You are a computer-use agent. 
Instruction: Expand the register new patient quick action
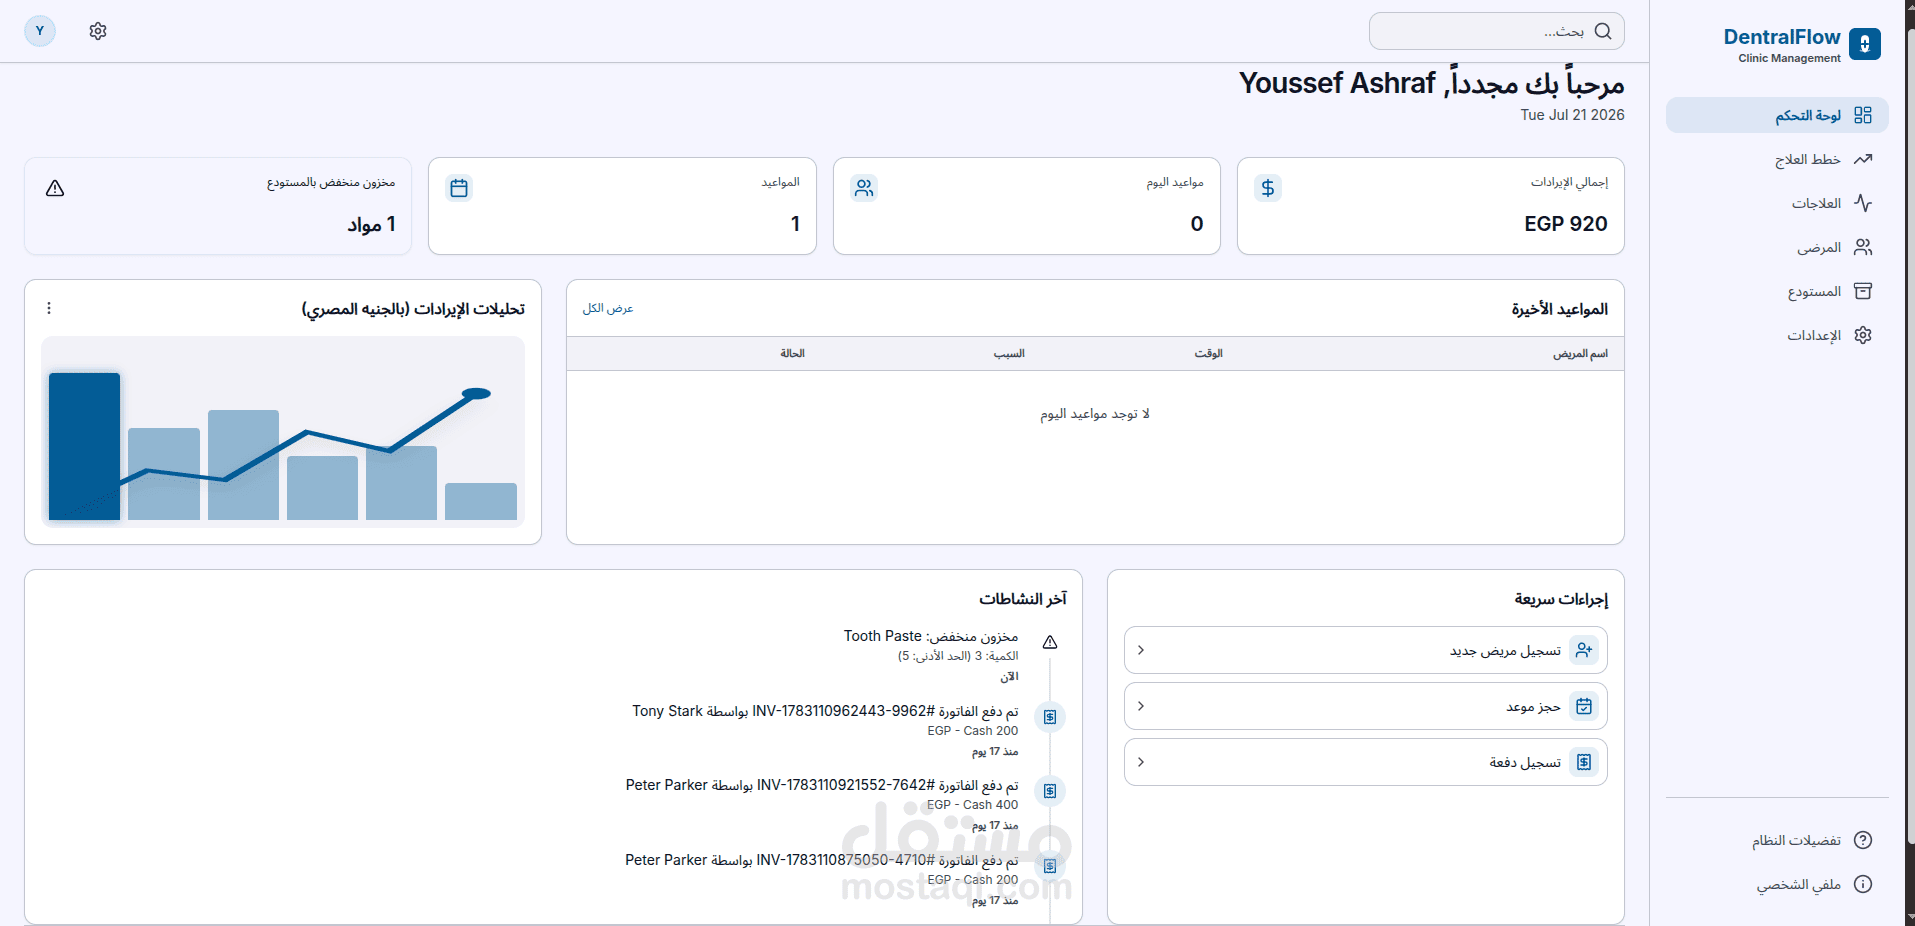pyautogui.click(x=1366, y=650)
